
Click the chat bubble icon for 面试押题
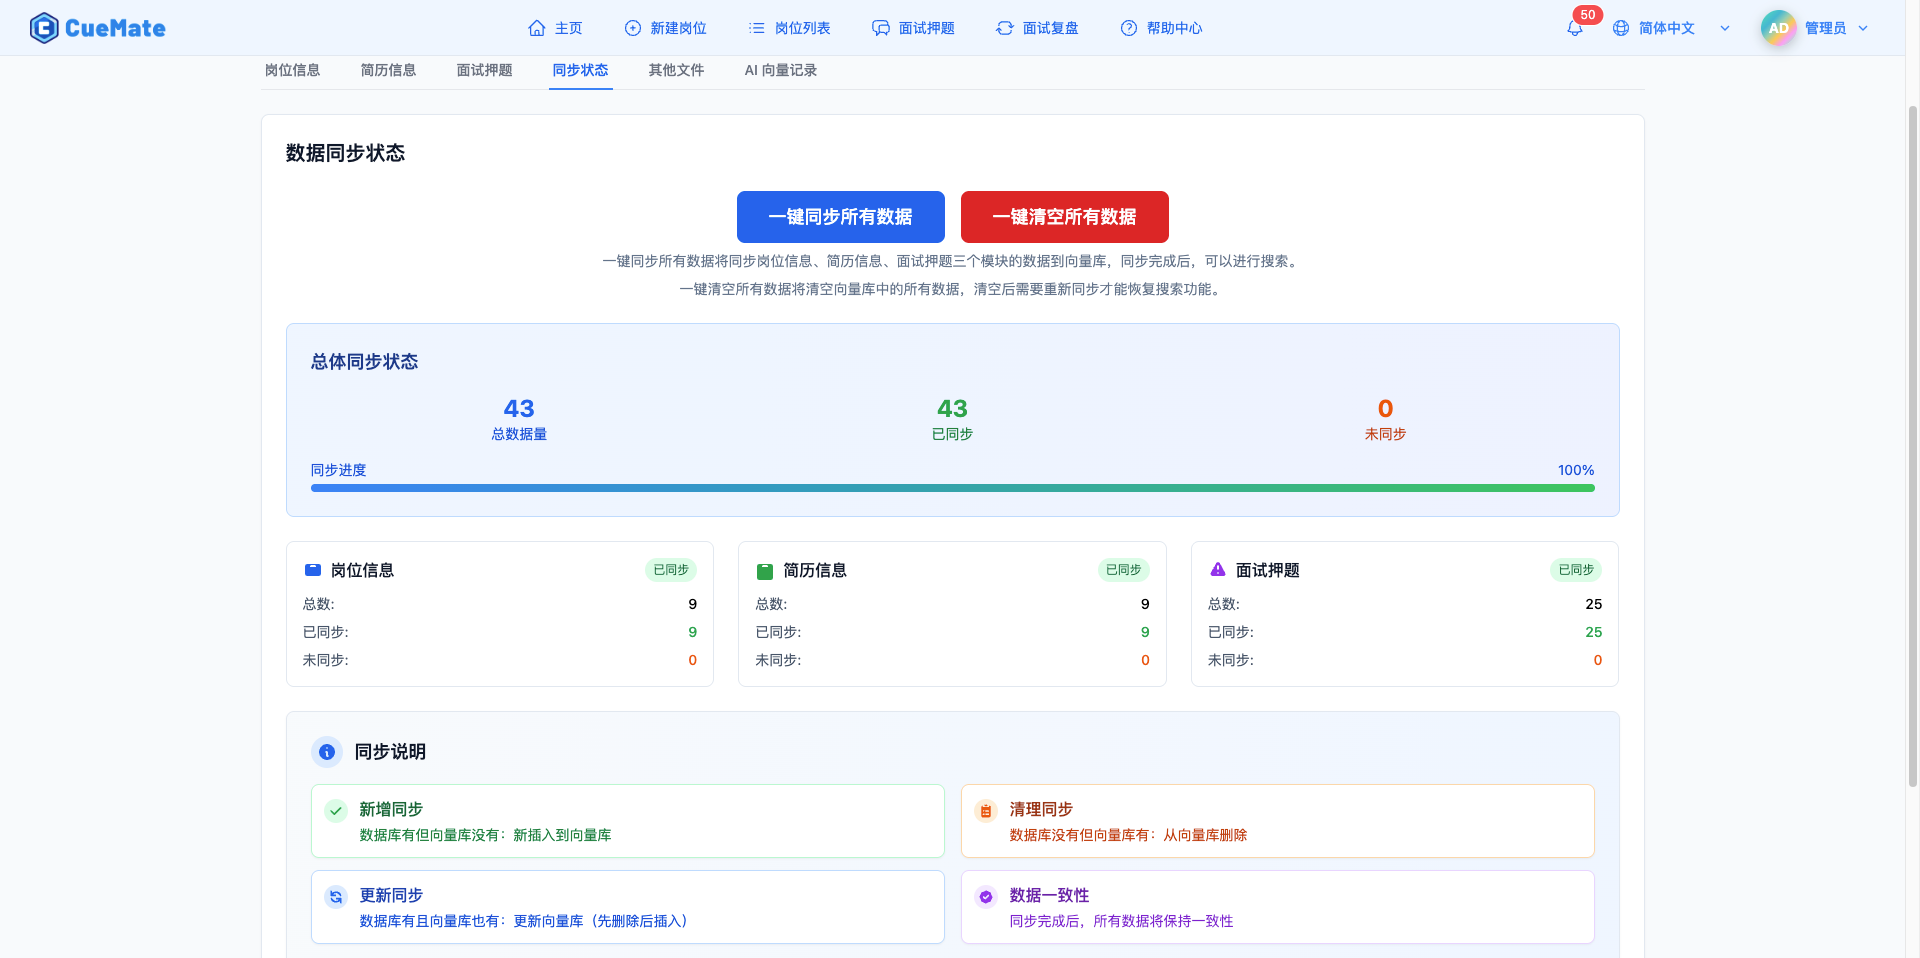point(880,28)
